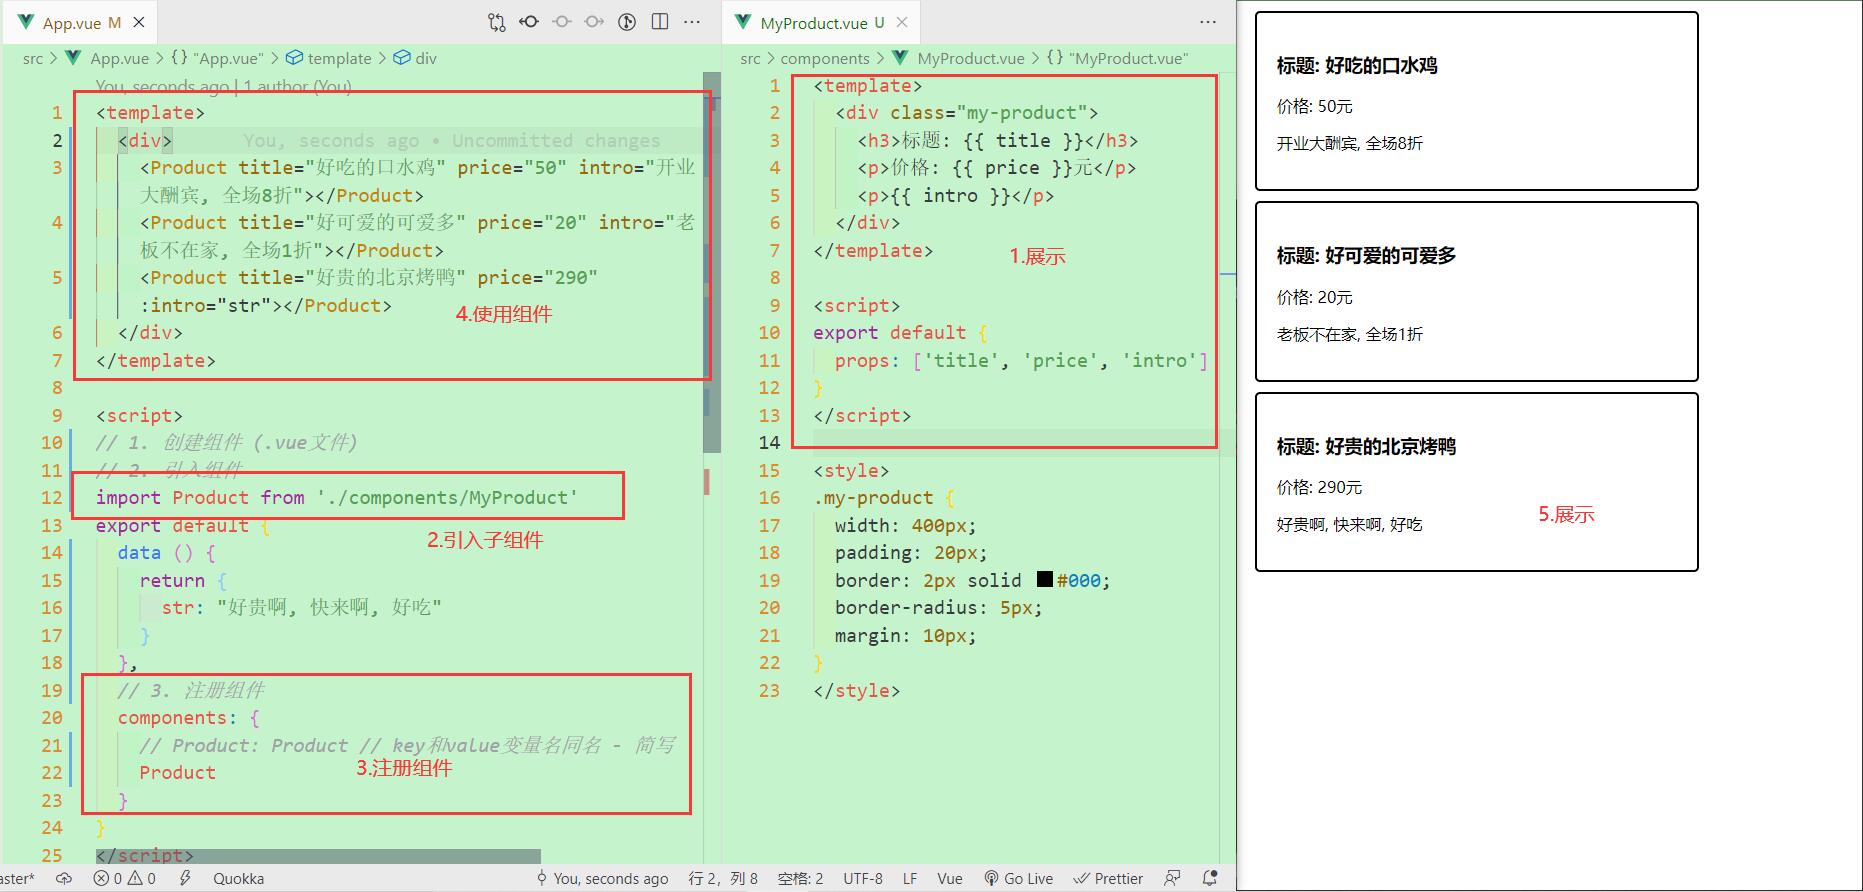
Task: Click the lightning bolt status bar icon
Action: 185,878
